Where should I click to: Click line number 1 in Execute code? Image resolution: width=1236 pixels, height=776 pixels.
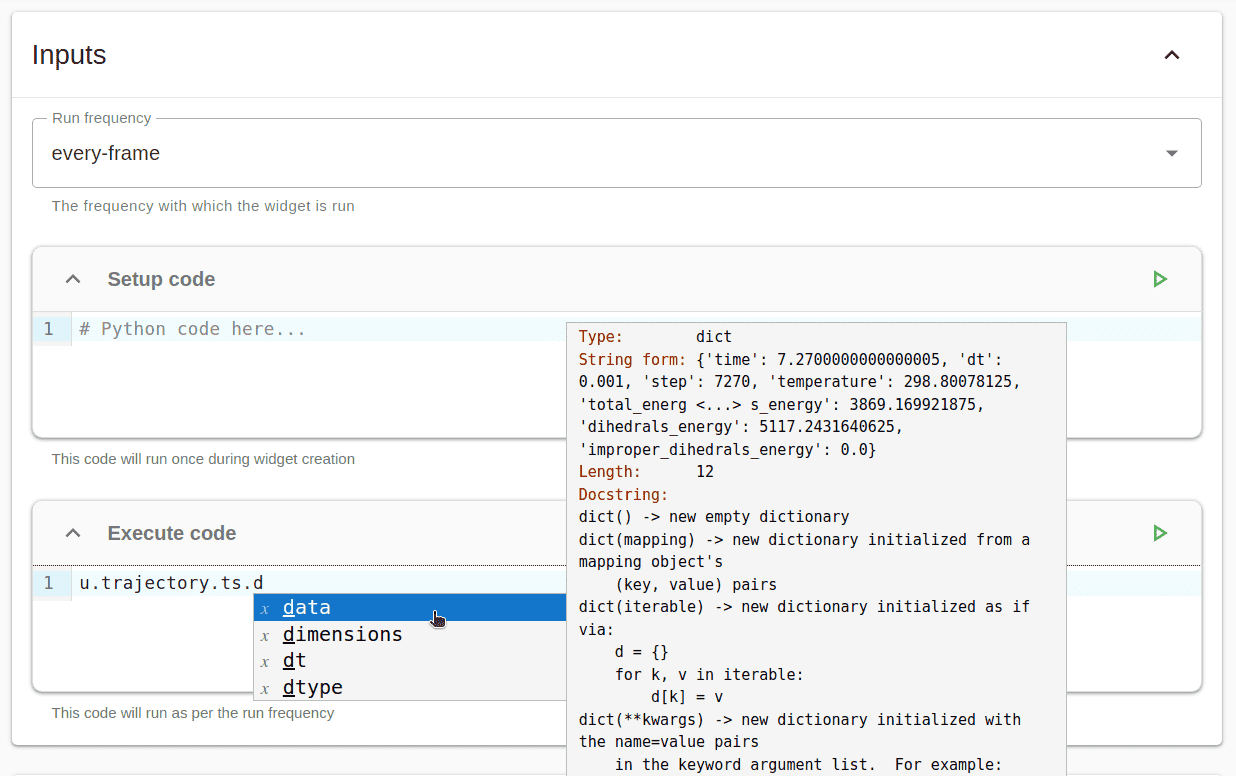[48, 583]
